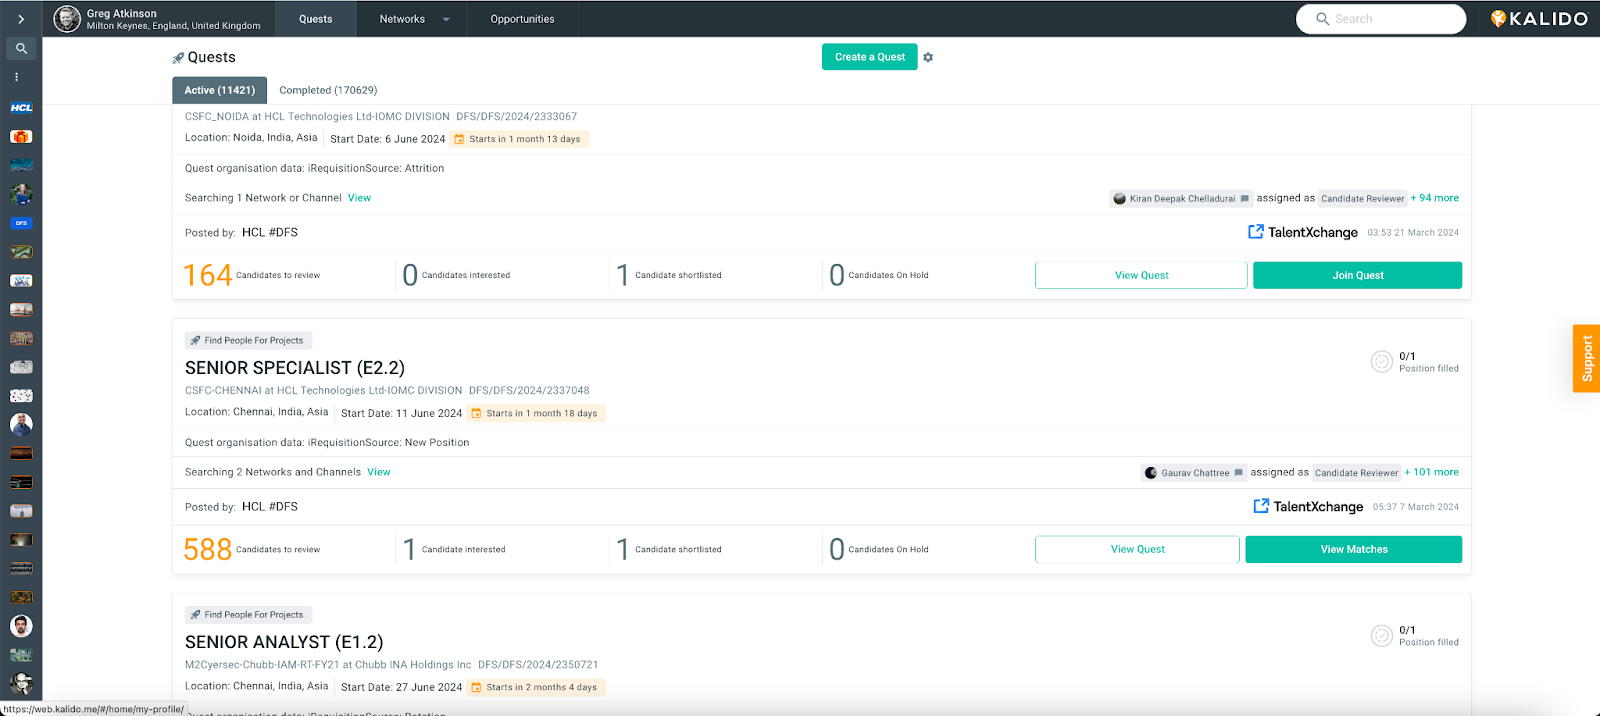The height and width of the screenshot is (716, 1600).
Task: Click message icon beside Gaurav Chattree
Action: (1238, 473)
